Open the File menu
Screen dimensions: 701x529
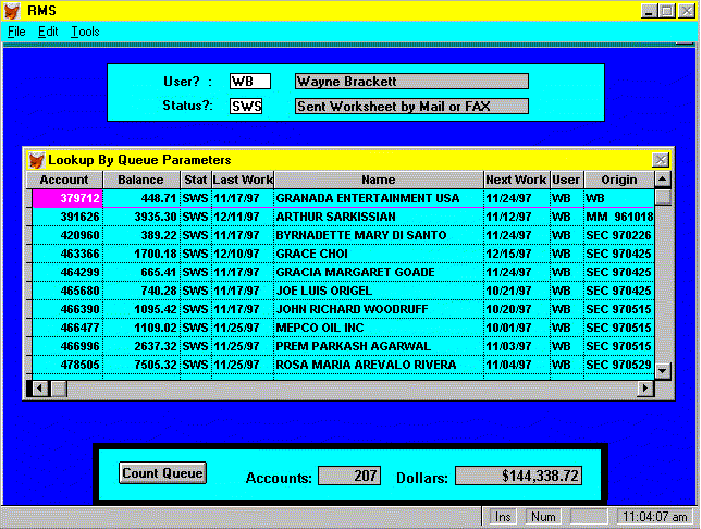click(x=17, y=32)
